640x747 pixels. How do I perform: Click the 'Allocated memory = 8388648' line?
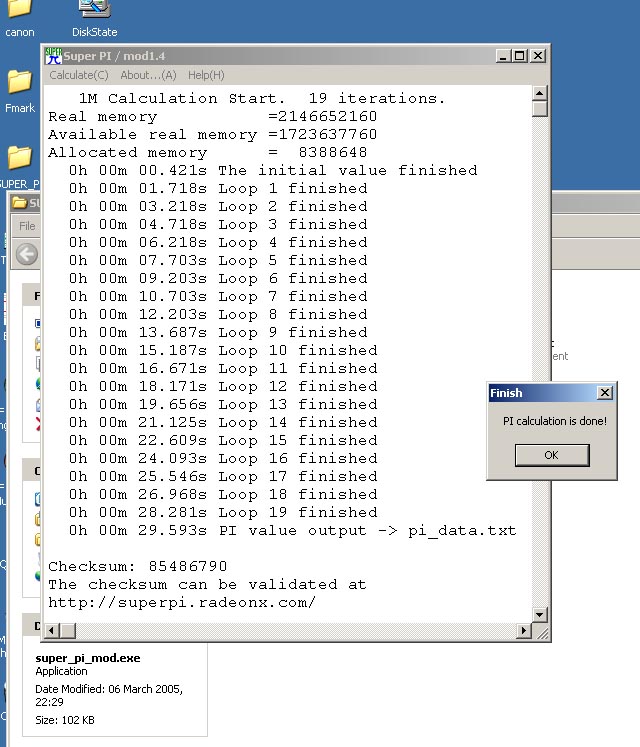click(x=207, y=153)
